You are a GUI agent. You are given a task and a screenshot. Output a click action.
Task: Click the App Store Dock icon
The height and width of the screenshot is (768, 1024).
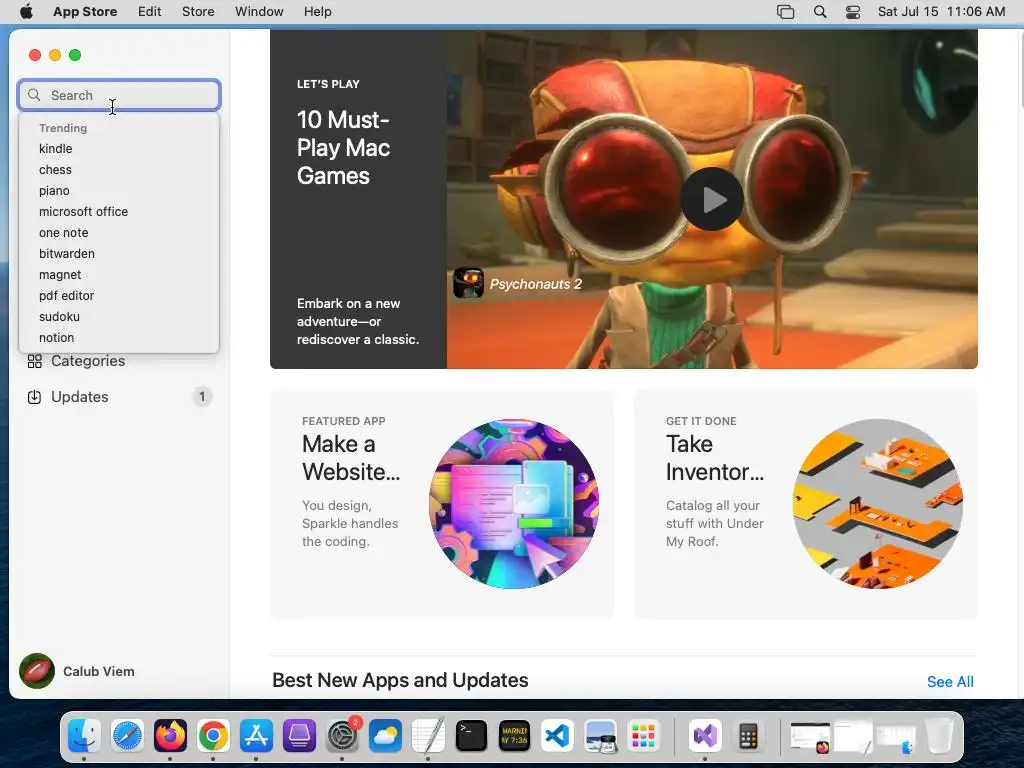[x=256, y=736]
